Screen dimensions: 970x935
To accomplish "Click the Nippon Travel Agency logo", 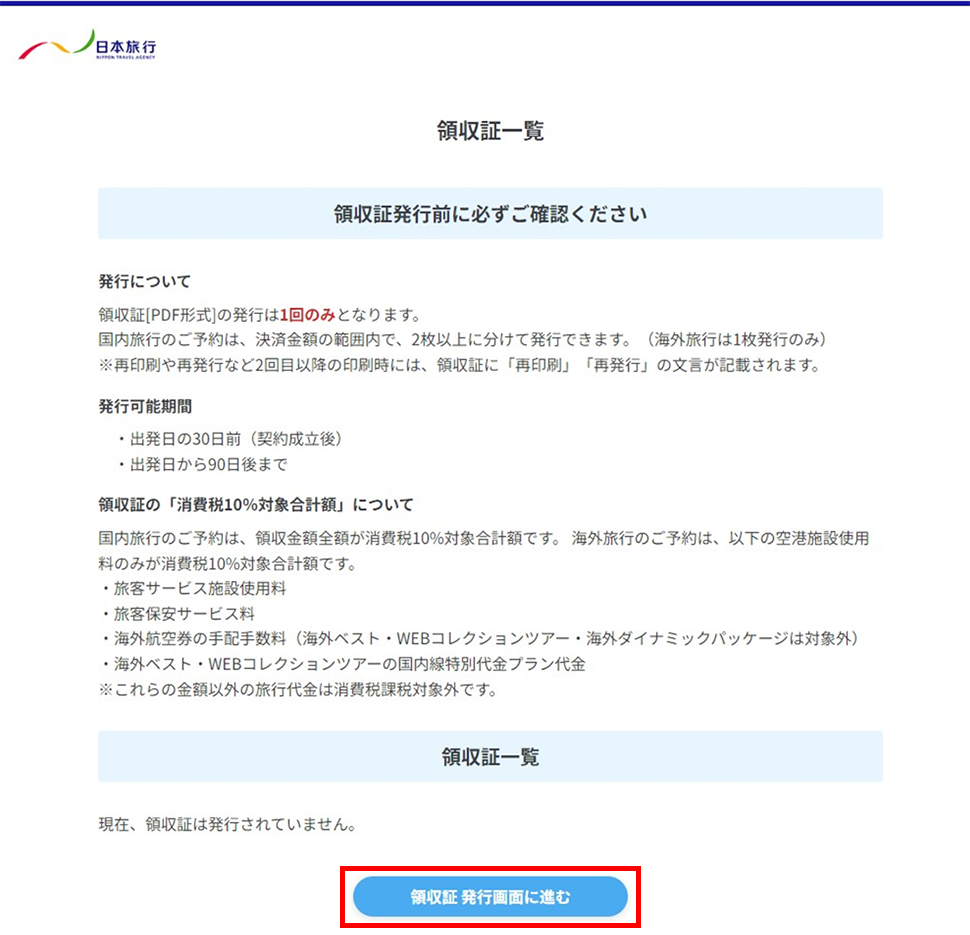I will [x=88, y=46].
